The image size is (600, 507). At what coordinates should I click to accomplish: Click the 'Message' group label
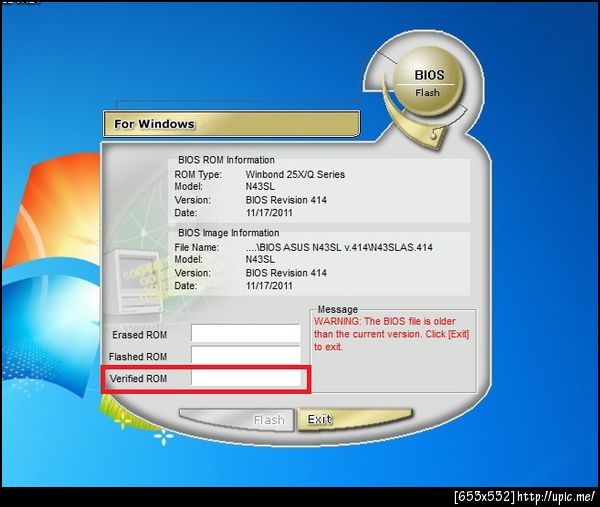[338, 309]
